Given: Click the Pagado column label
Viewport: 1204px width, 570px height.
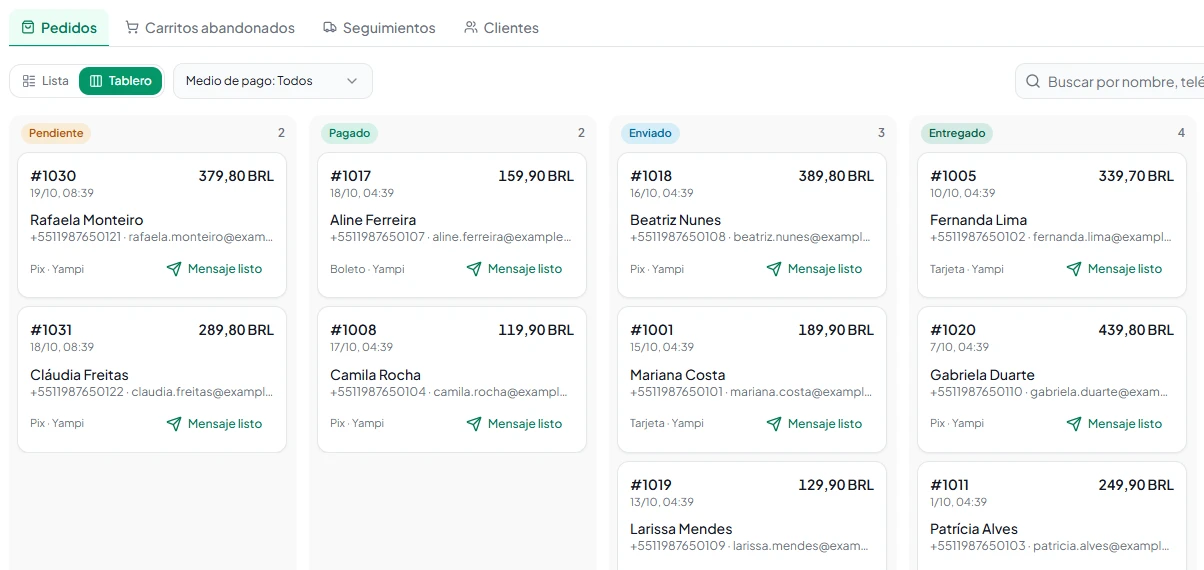Looking at the screenshot, I should (x=349, y=133).
